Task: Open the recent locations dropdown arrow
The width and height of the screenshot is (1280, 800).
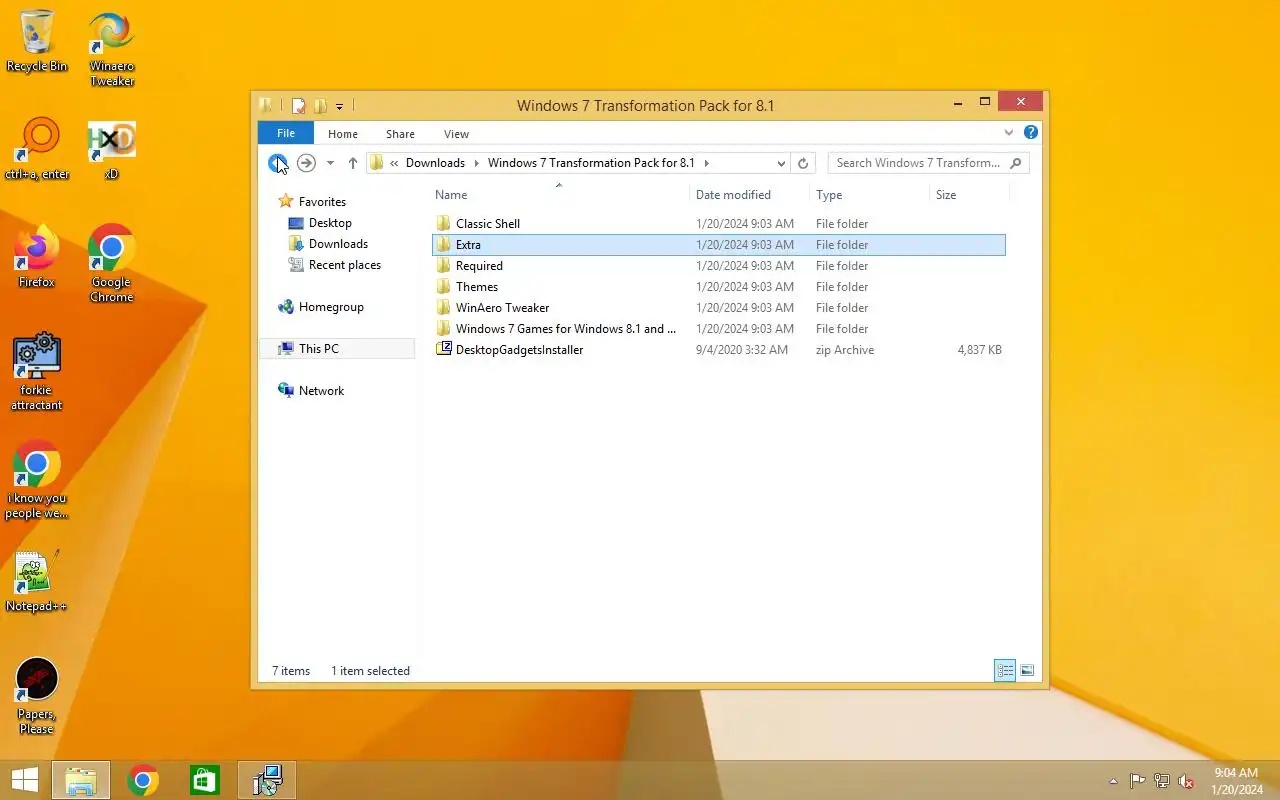Action: click(x=330, y=163)
